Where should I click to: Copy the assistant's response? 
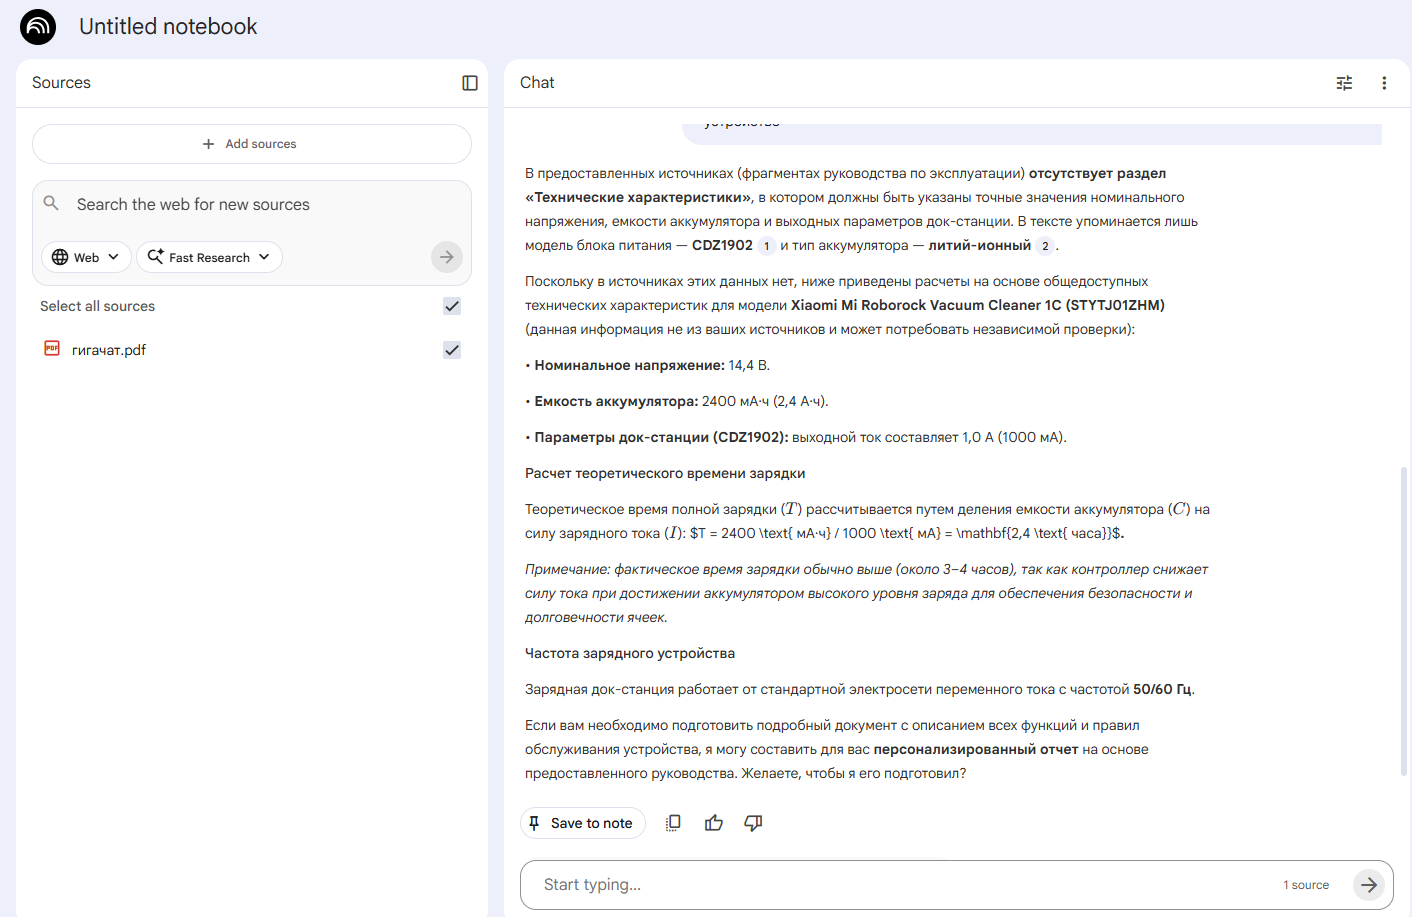click(672, 822)
